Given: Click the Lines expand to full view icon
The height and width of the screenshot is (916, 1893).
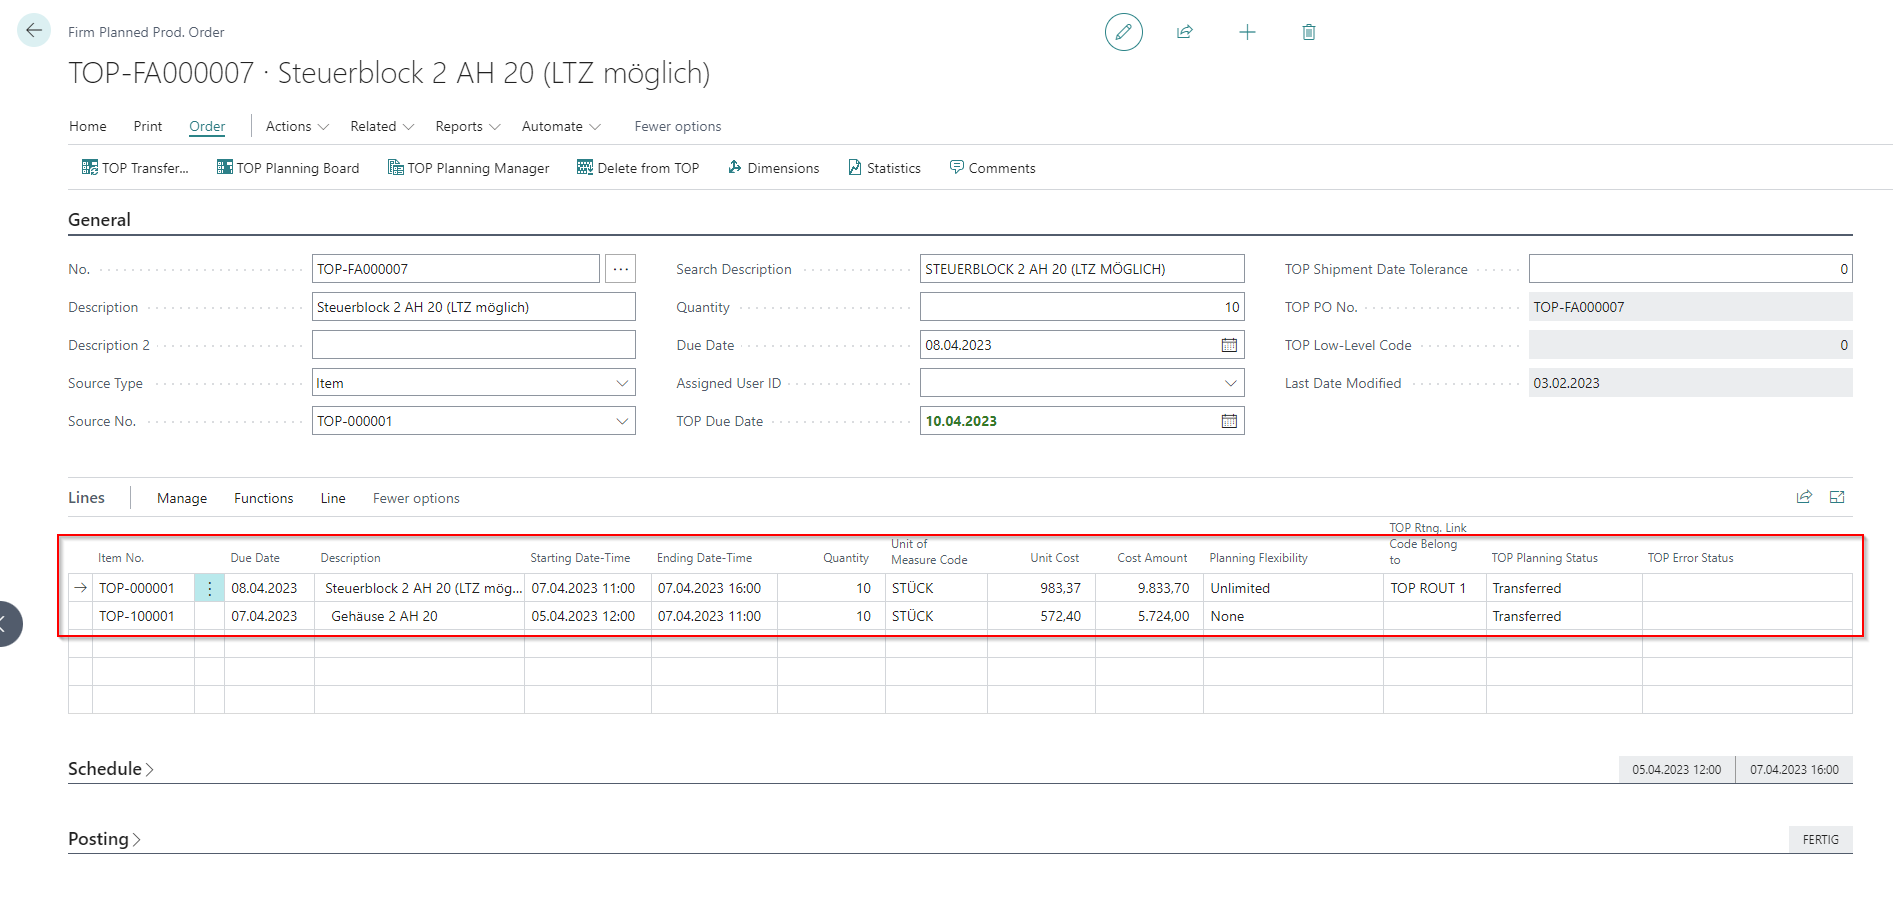Looking at the screenshot, I should click(1837, 497).
